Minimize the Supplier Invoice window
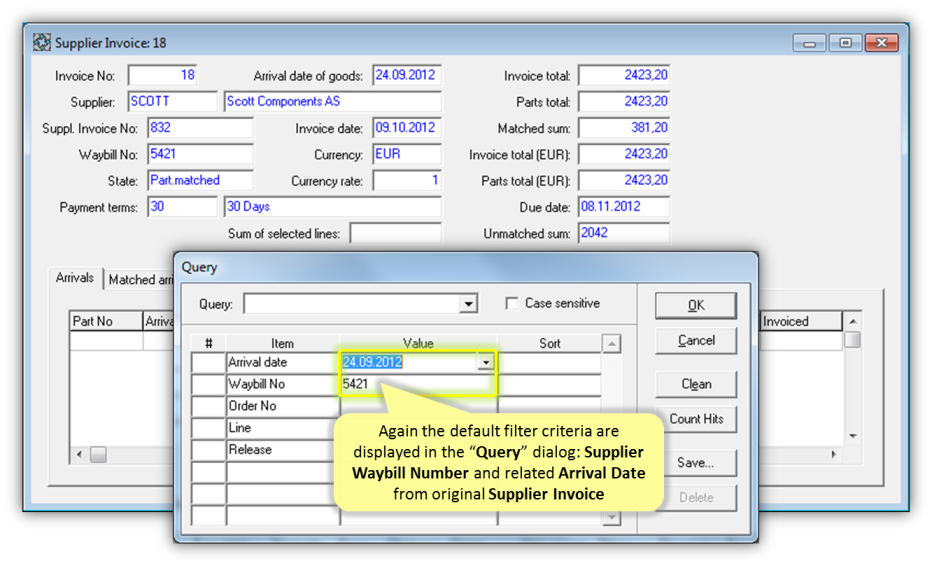Image resolution: width=932 pixels, height=566 pixels. (809, 43)
